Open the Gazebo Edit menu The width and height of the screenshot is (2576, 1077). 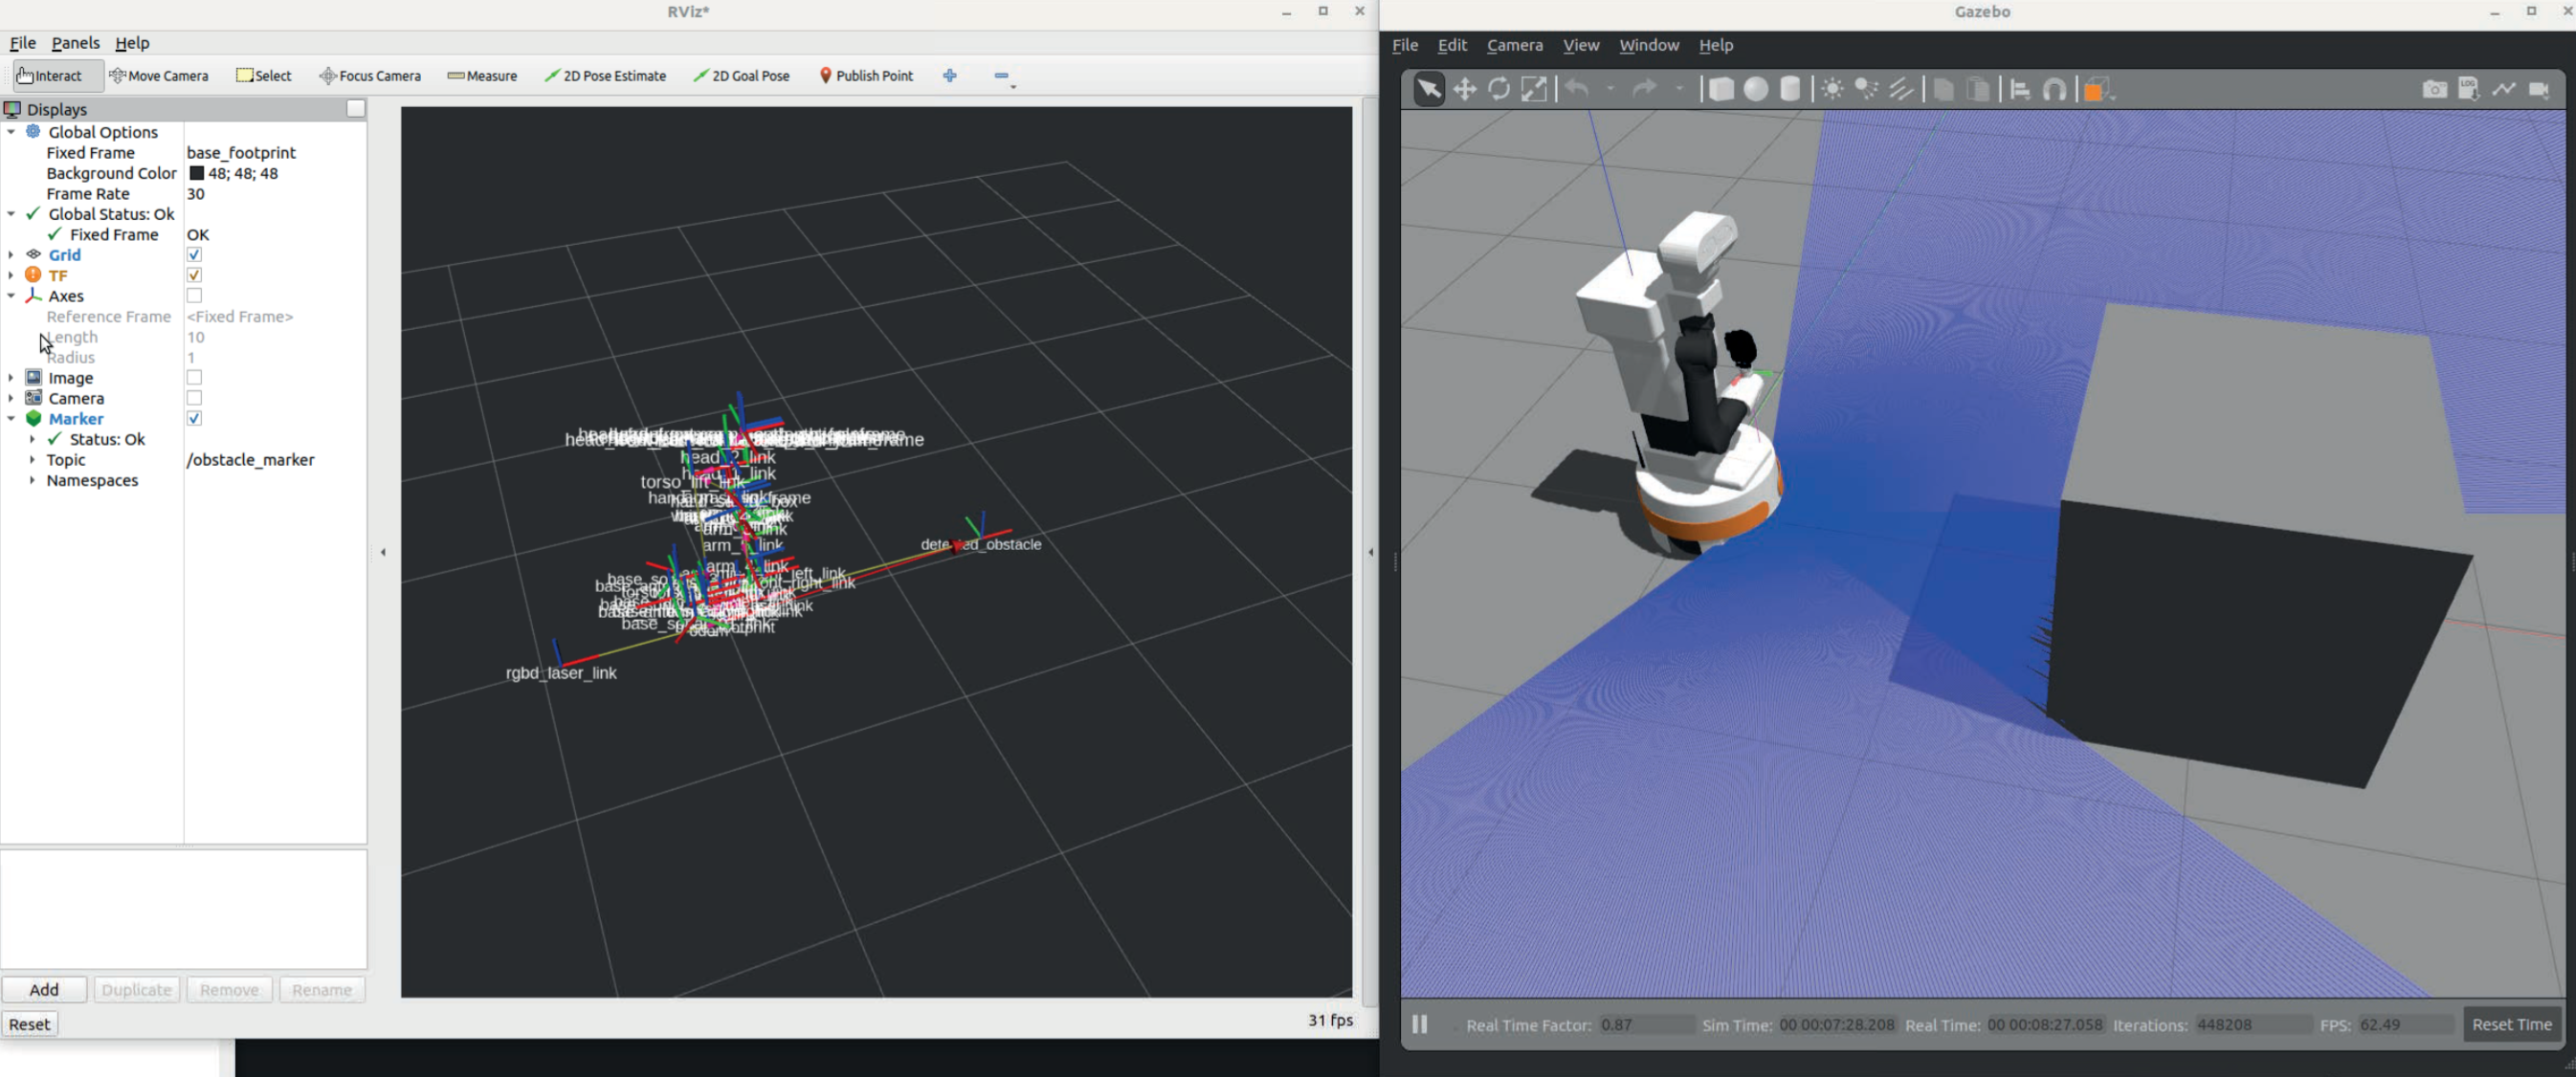(x=1452, y=45)
